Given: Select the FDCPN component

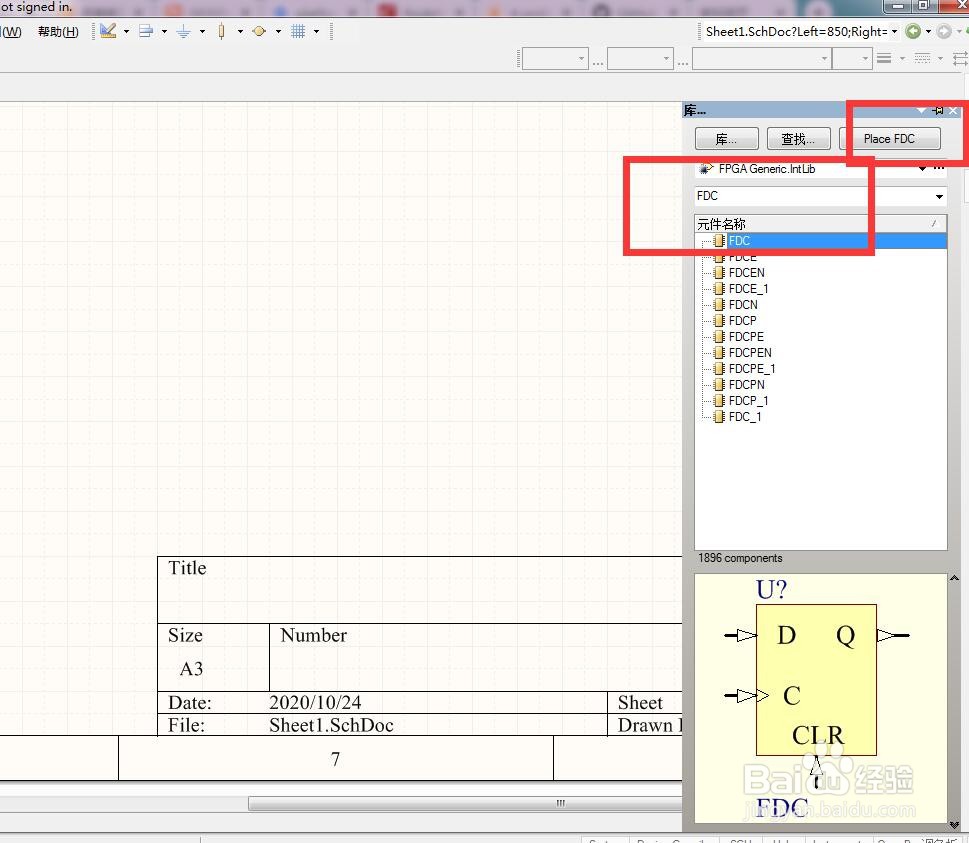Looking at the screenshot, I should pyautogui.click(x=747, y=384).
